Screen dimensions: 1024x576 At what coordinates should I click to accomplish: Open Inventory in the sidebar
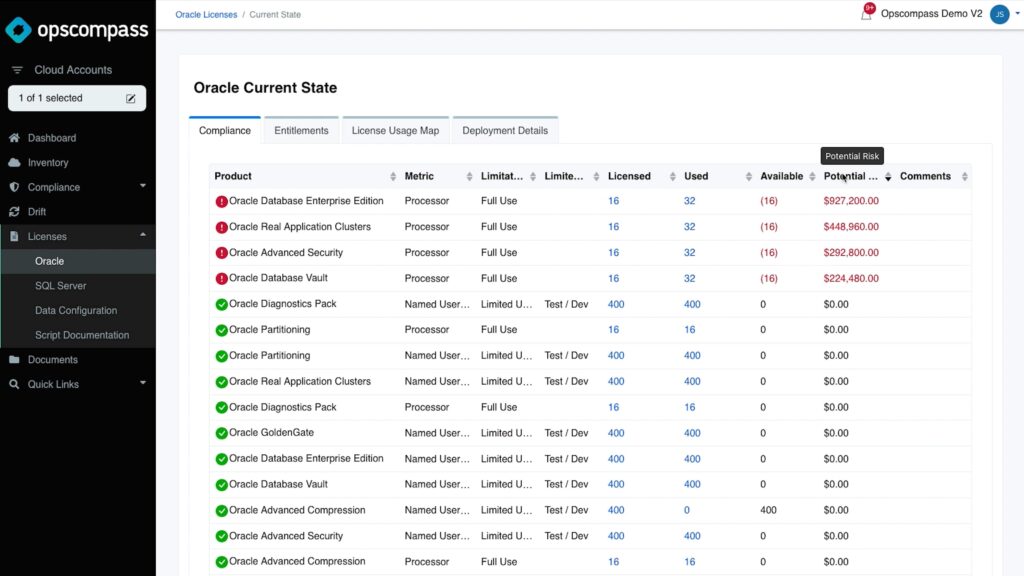point(48,163)
